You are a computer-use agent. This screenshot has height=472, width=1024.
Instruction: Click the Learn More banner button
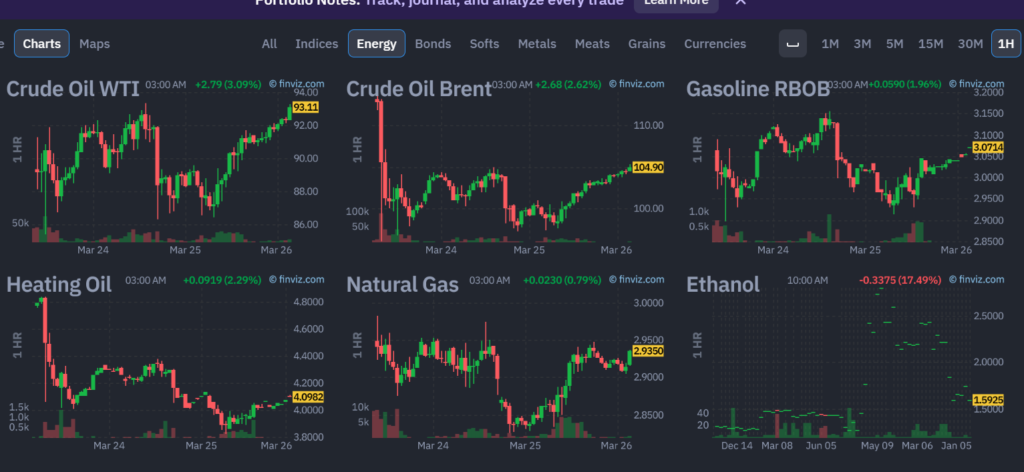[x=676, y=3]
